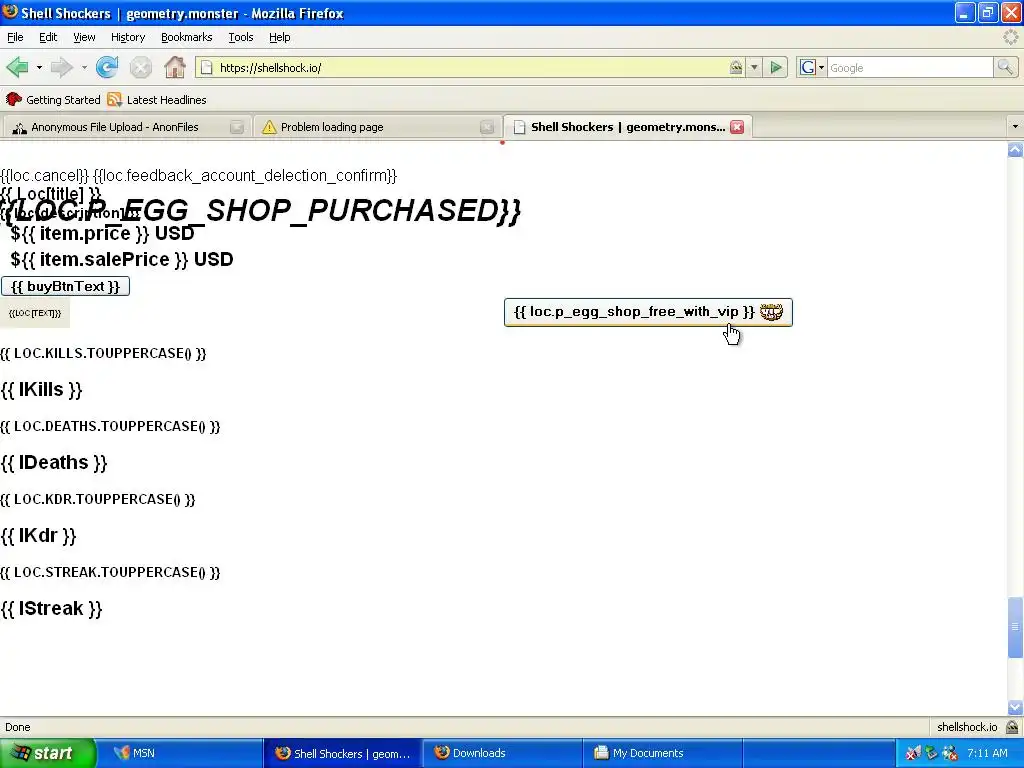The image size is (1024, 768).
Task: Click the {{ LOC.STREAK.TOUPPERCASE() }} label
Action: tap(110, 573)
